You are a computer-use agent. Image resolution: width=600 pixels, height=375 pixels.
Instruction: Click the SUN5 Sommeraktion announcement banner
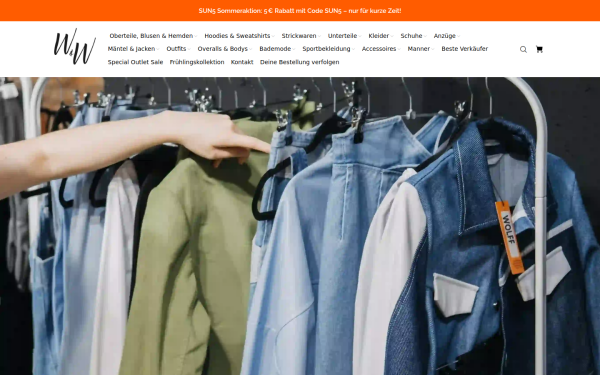pos(300,11)
